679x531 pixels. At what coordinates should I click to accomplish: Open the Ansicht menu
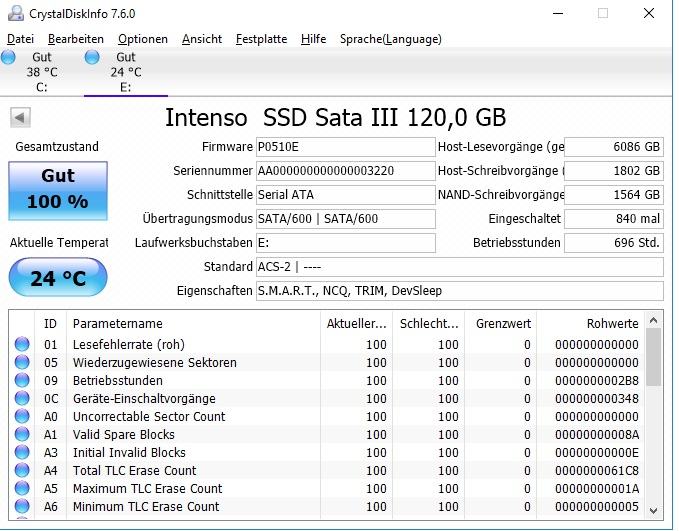pos(202,39)
